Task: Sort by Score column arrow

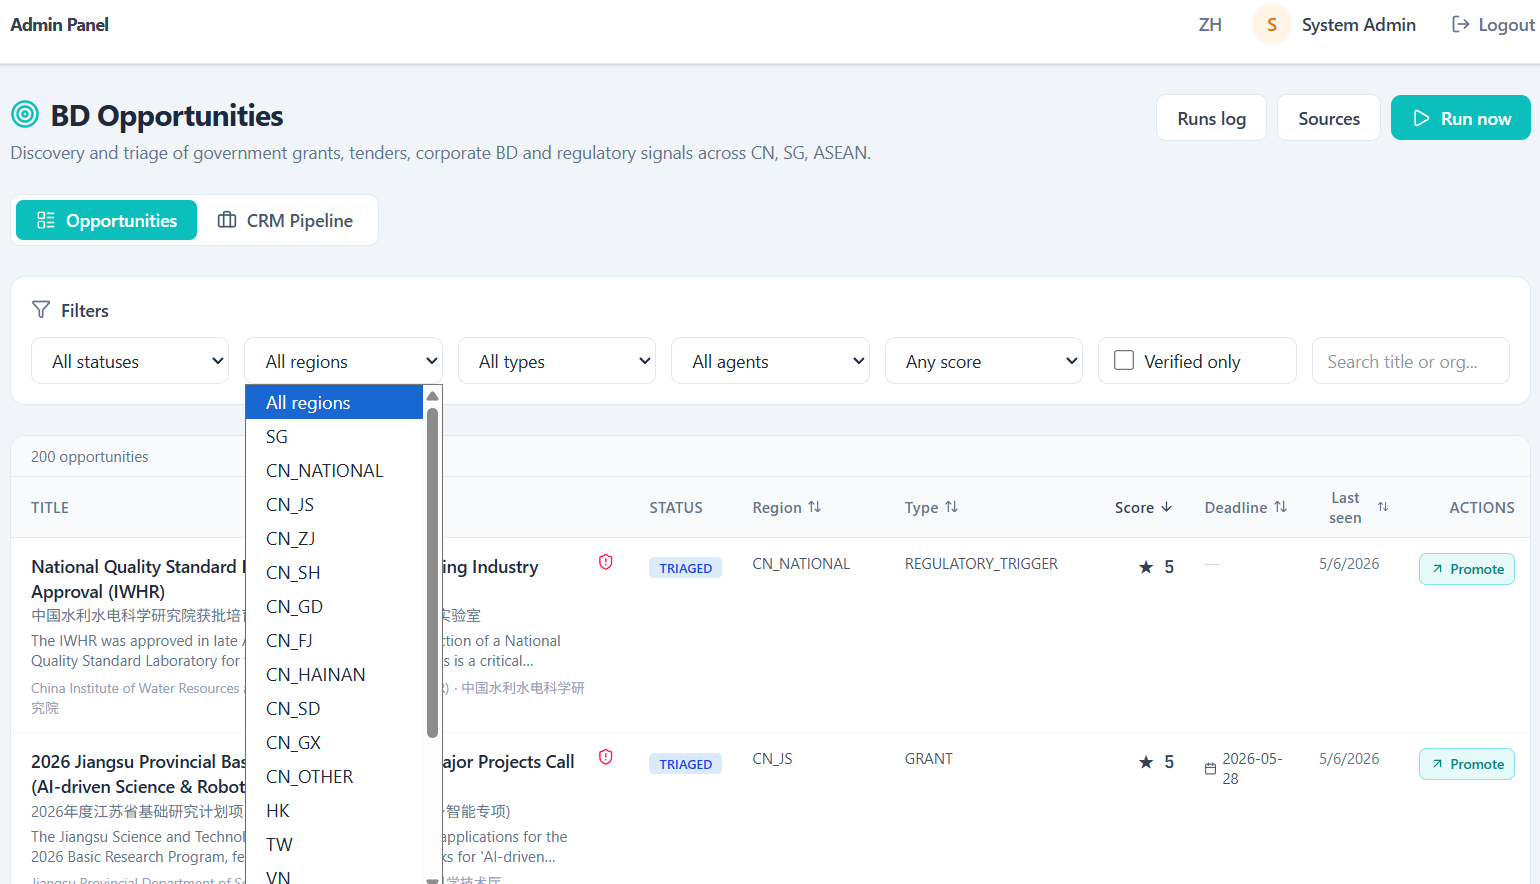Action: click(1166, 507)
